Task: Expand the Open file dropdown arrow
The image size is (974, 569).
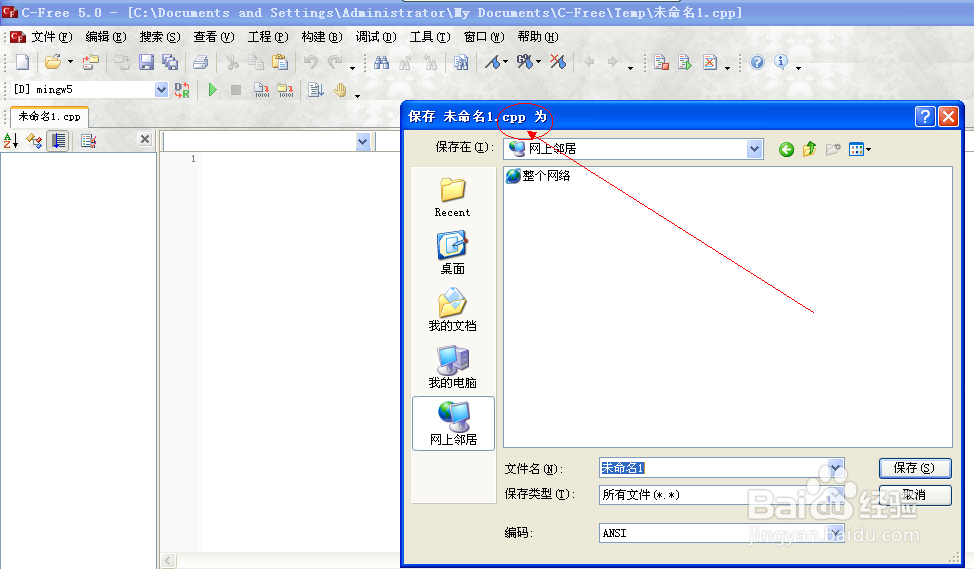Action: (70, 62)
